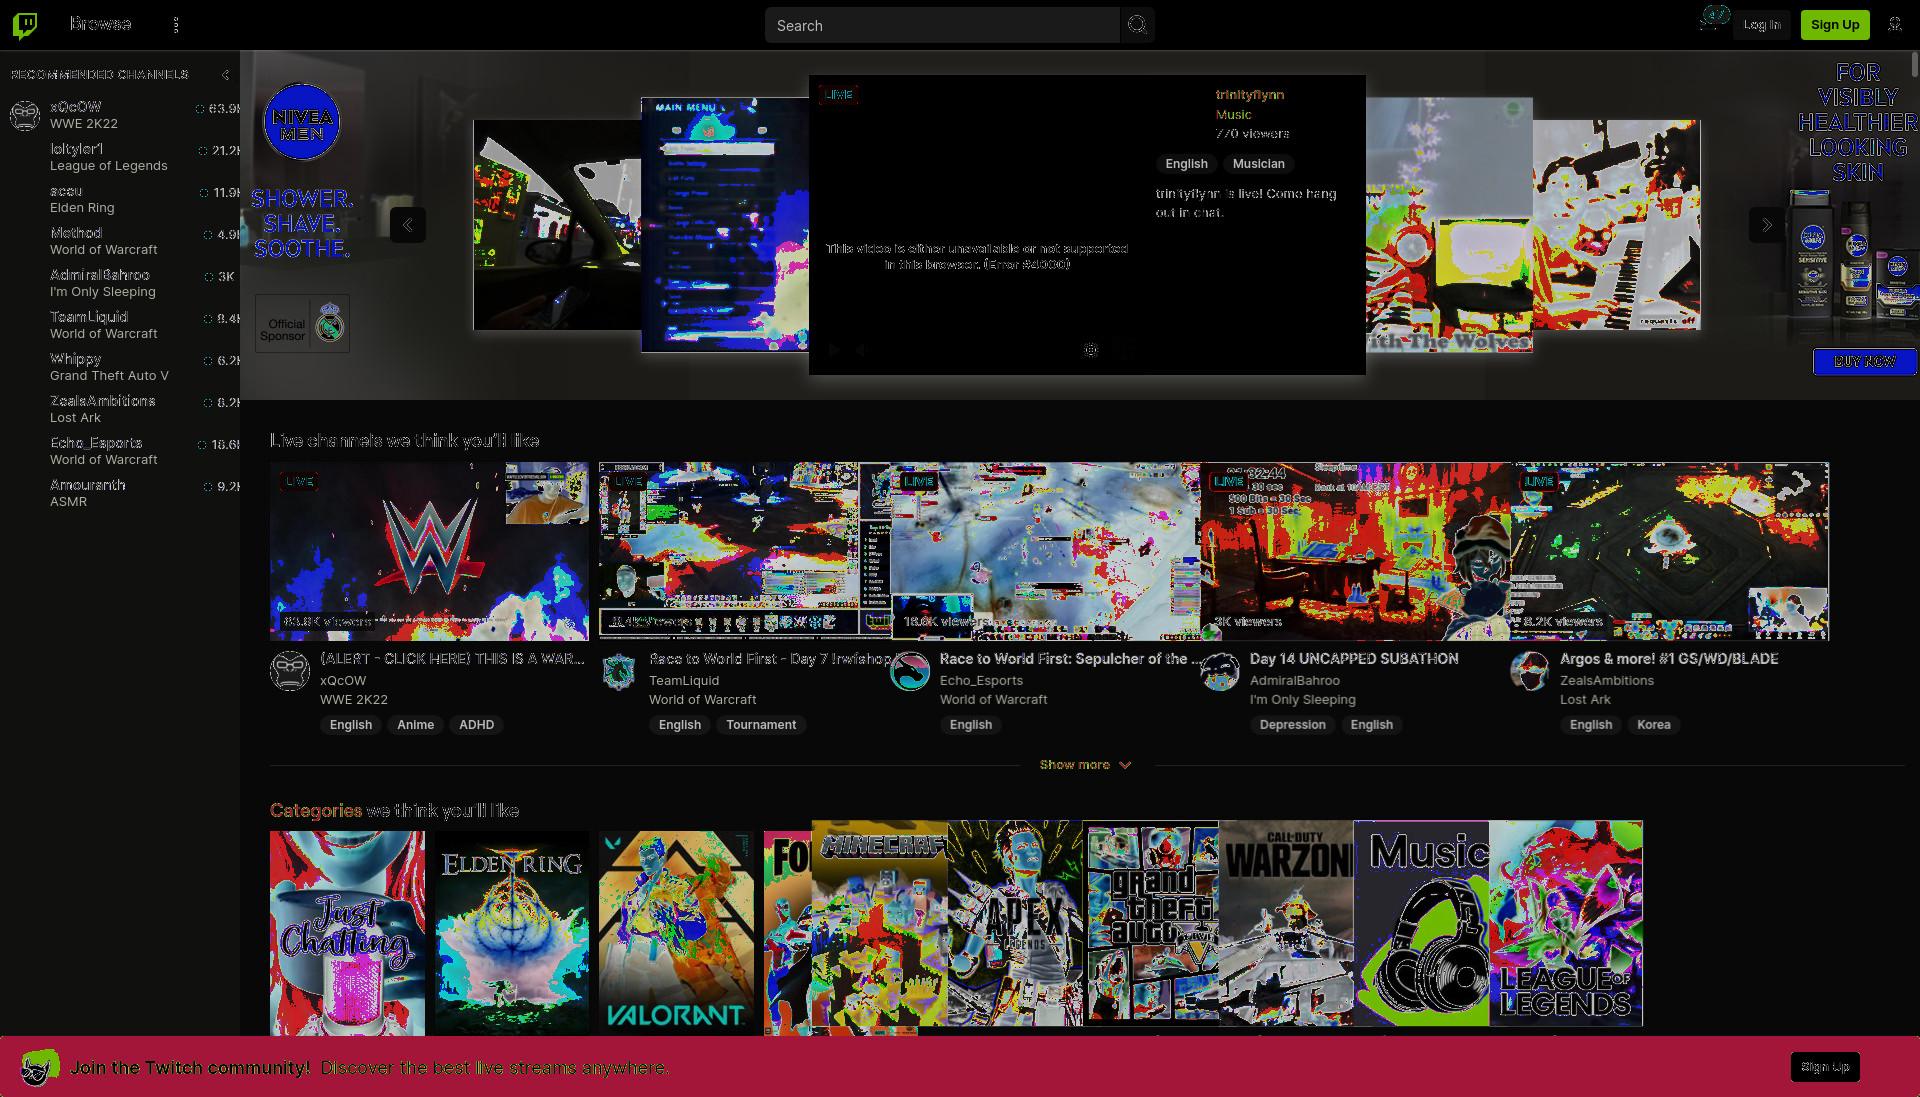Viewport: 1920px width, 1097px height.
Task: Open featured player settings gear
Action: (1091, 350)
